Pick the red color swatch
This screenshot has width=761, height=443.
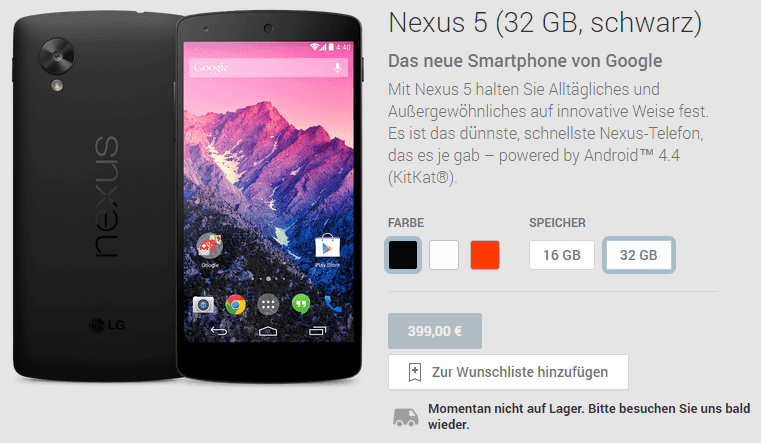tap(484, 255)
